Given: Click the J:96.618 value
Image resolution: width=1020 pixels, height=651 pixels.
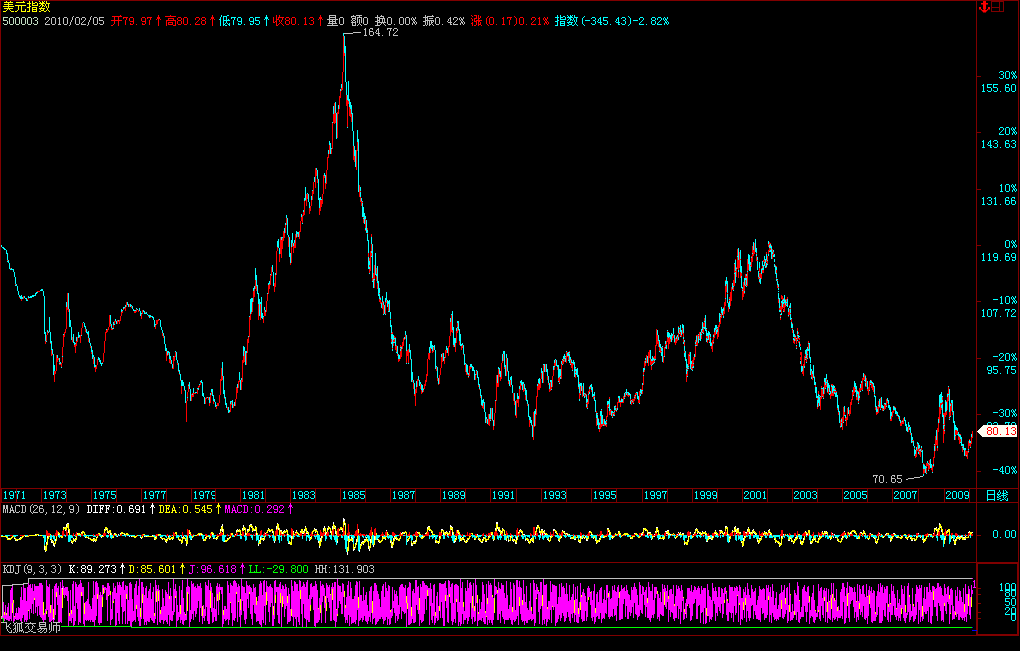Looking at the screenshot, I should (x=213, y=569).
